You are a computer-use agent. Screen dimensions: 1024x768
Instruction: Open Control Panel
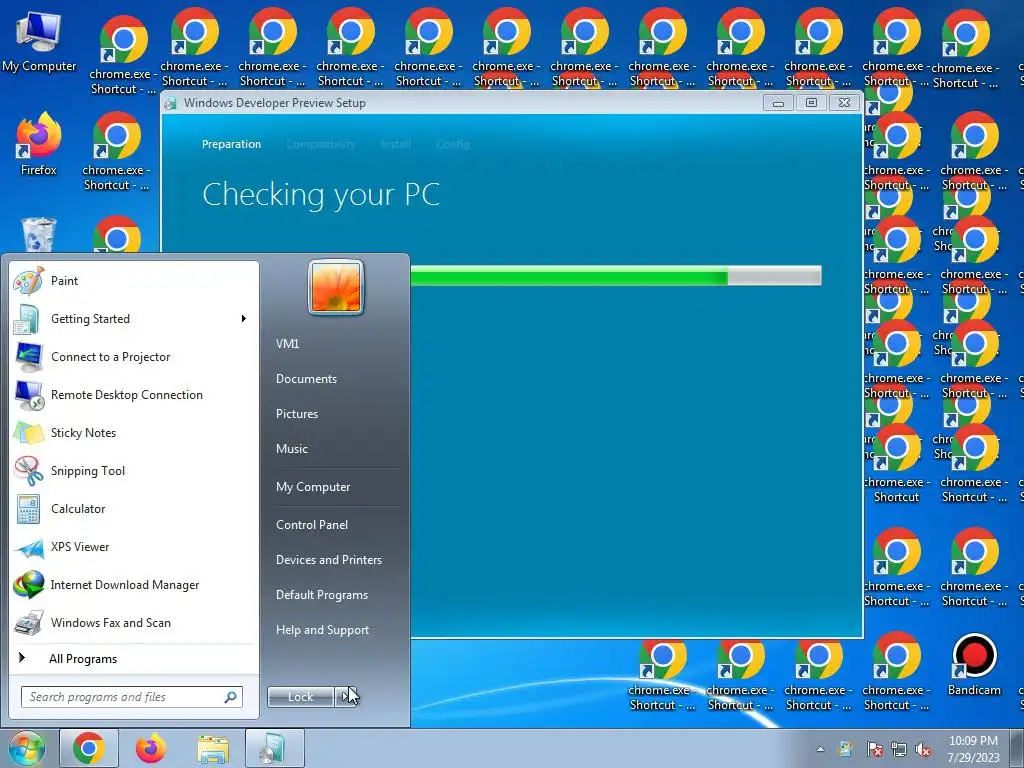tap(312, 524)
